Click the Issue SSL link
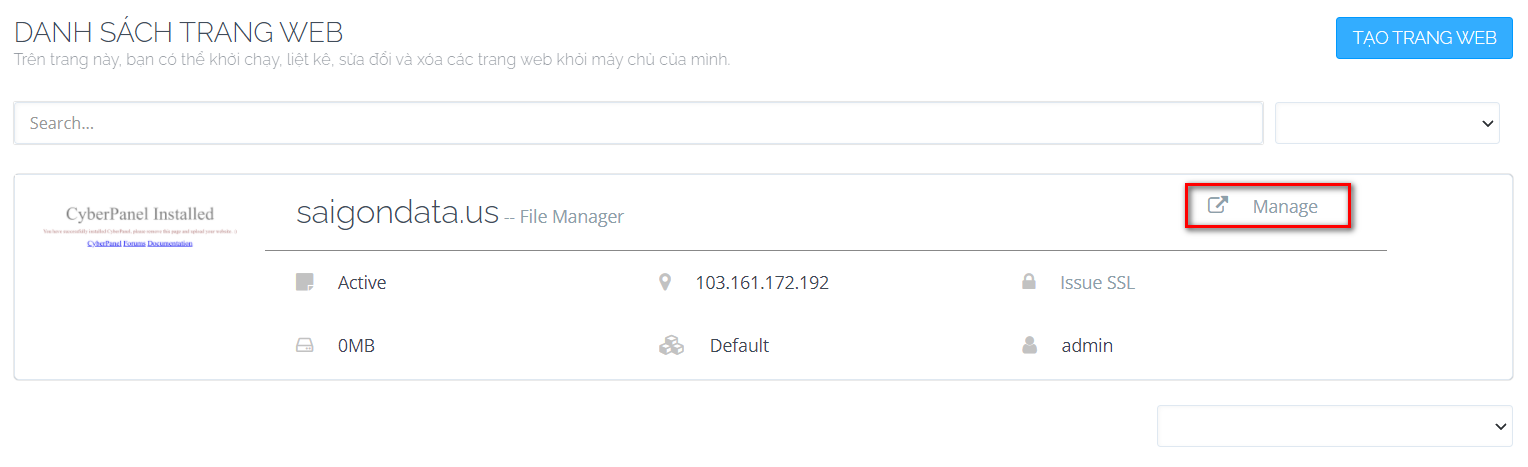Viewport: 1528px width, 467px height. (1097, 283)
